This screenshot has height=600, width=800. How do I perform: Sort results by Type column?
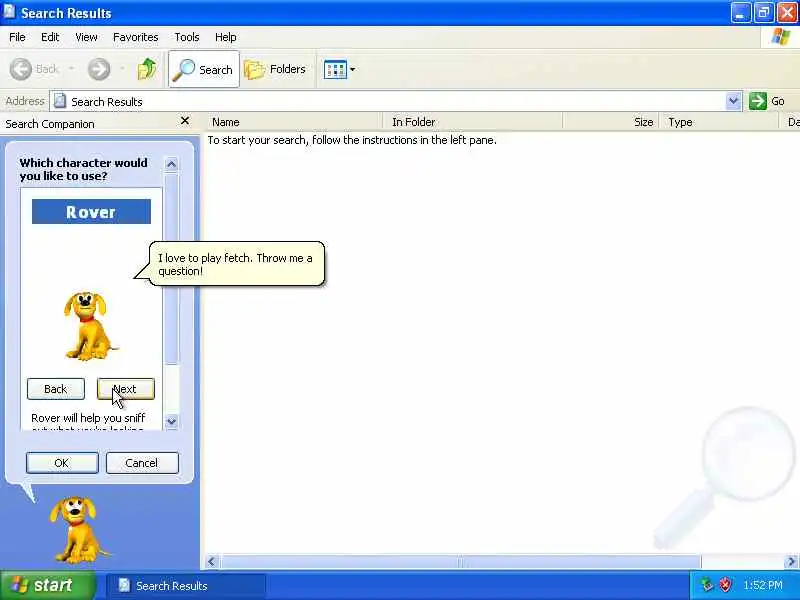click(x=719, y=122)
